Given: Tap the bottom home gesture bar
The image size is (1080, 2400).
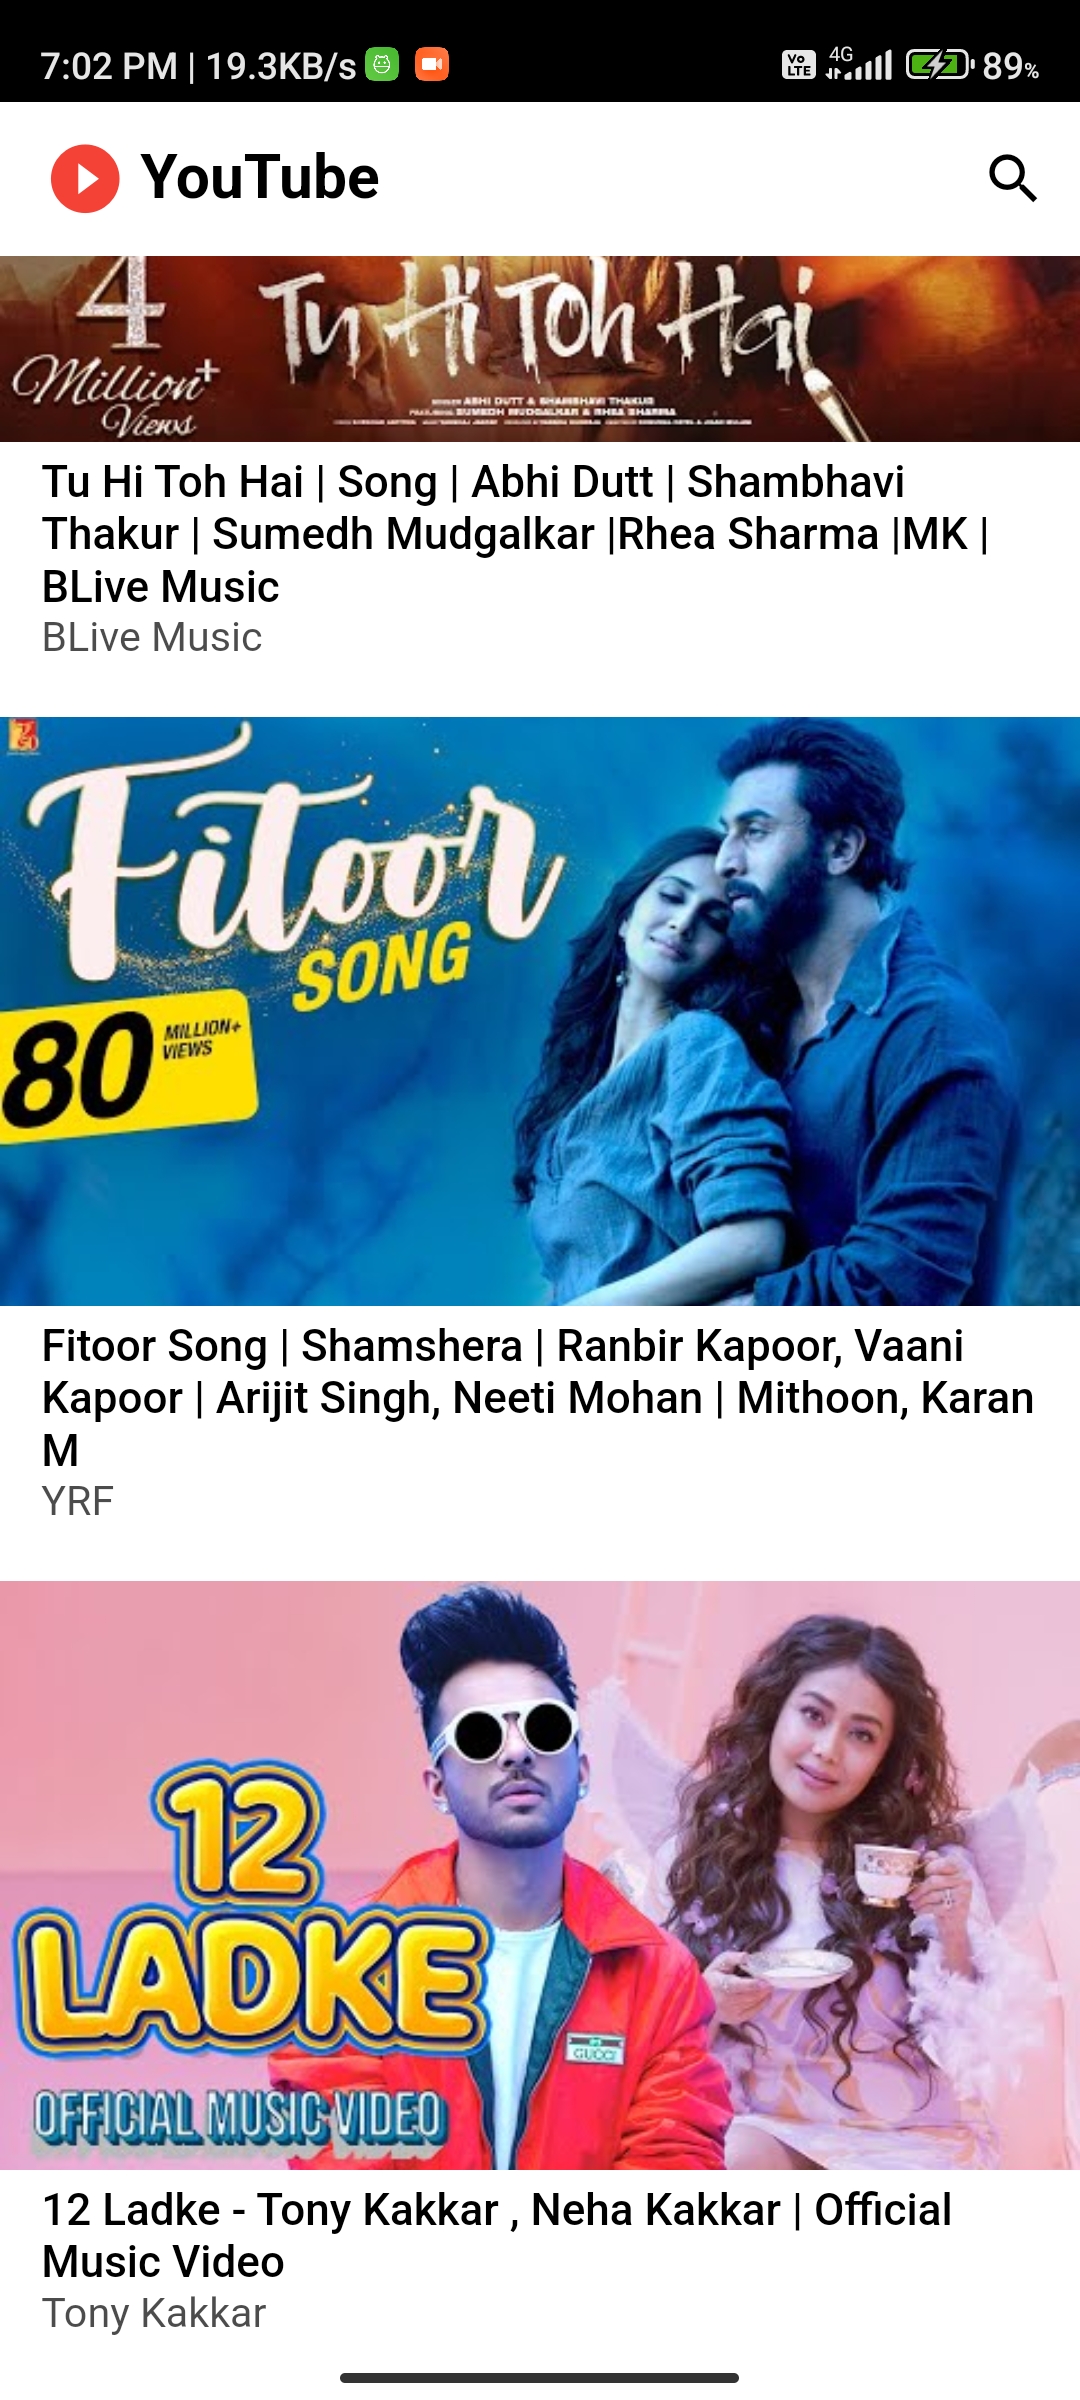Looking at the screenshot, I should point(539,2377).
